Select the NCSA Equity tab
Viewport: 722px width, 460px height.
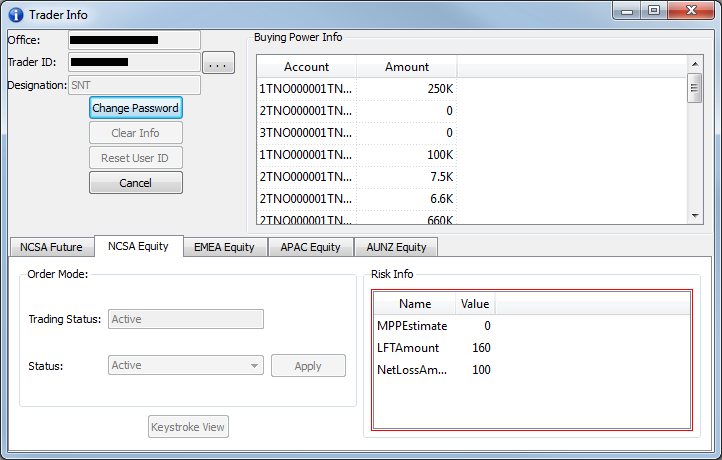138,246
